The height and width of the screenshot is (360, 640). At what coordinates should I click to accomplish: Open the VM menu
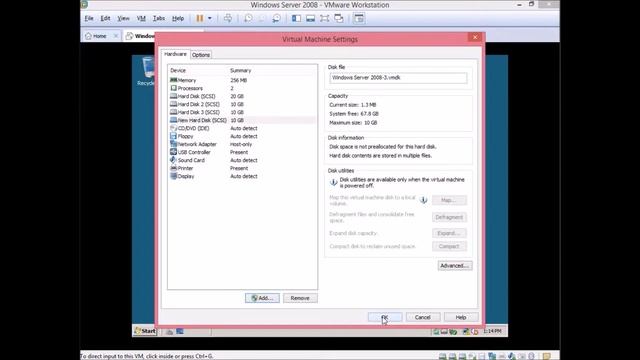(141, 18)
